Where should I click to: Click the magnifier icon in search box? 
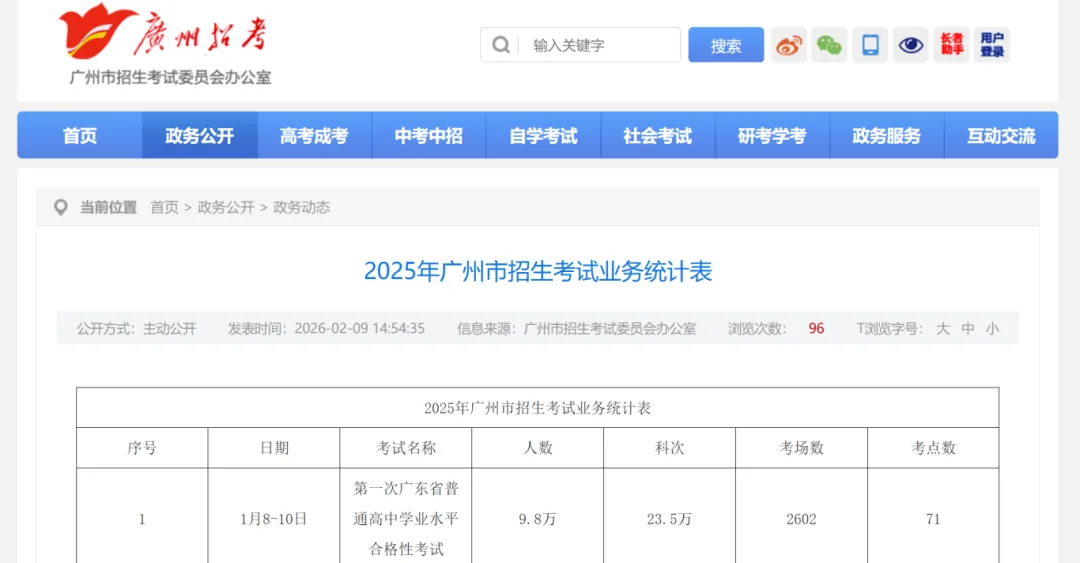tap(501, 45)
